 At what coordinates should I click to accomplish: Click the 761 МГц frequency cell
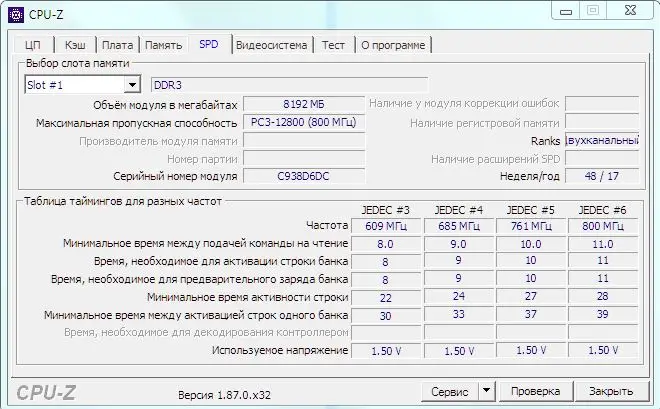[x=531, y=226]
